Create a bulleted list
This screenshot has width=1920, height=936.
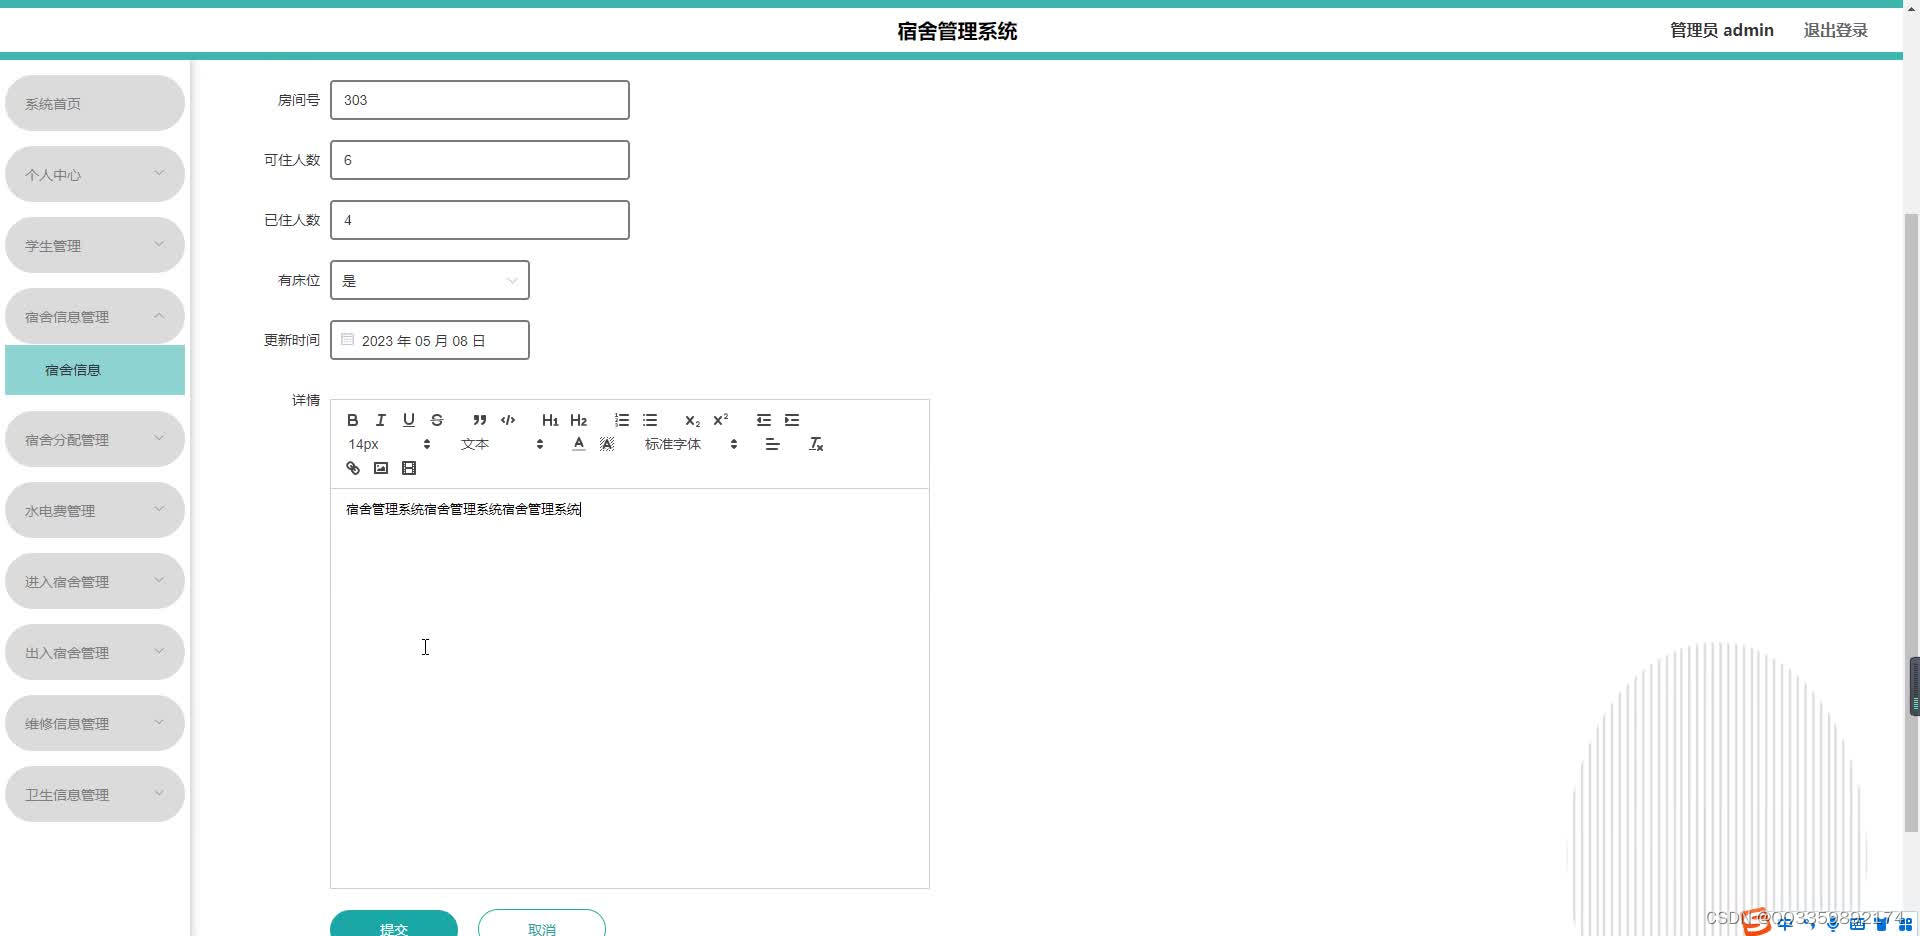click(x=650, y=420)
